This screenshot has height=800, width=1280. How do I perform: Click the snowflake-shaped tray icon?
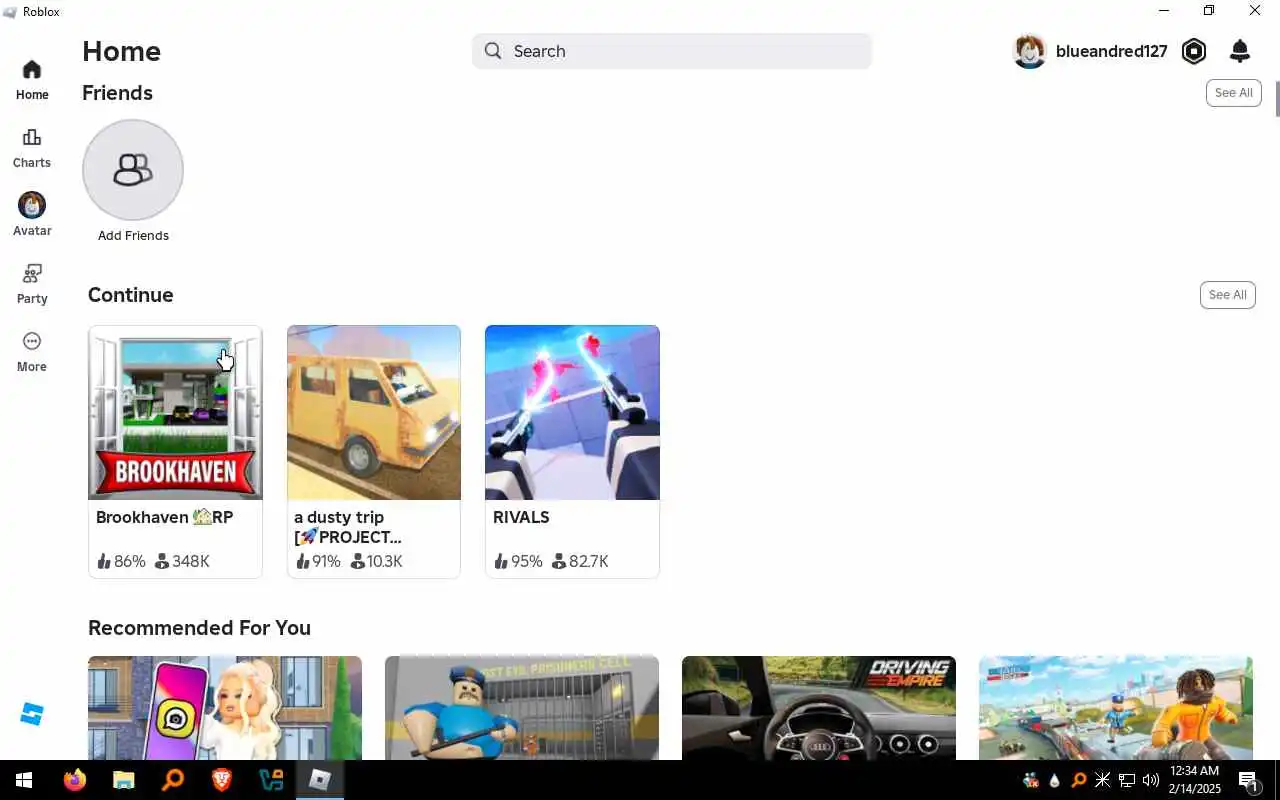tap(1103, 780)
